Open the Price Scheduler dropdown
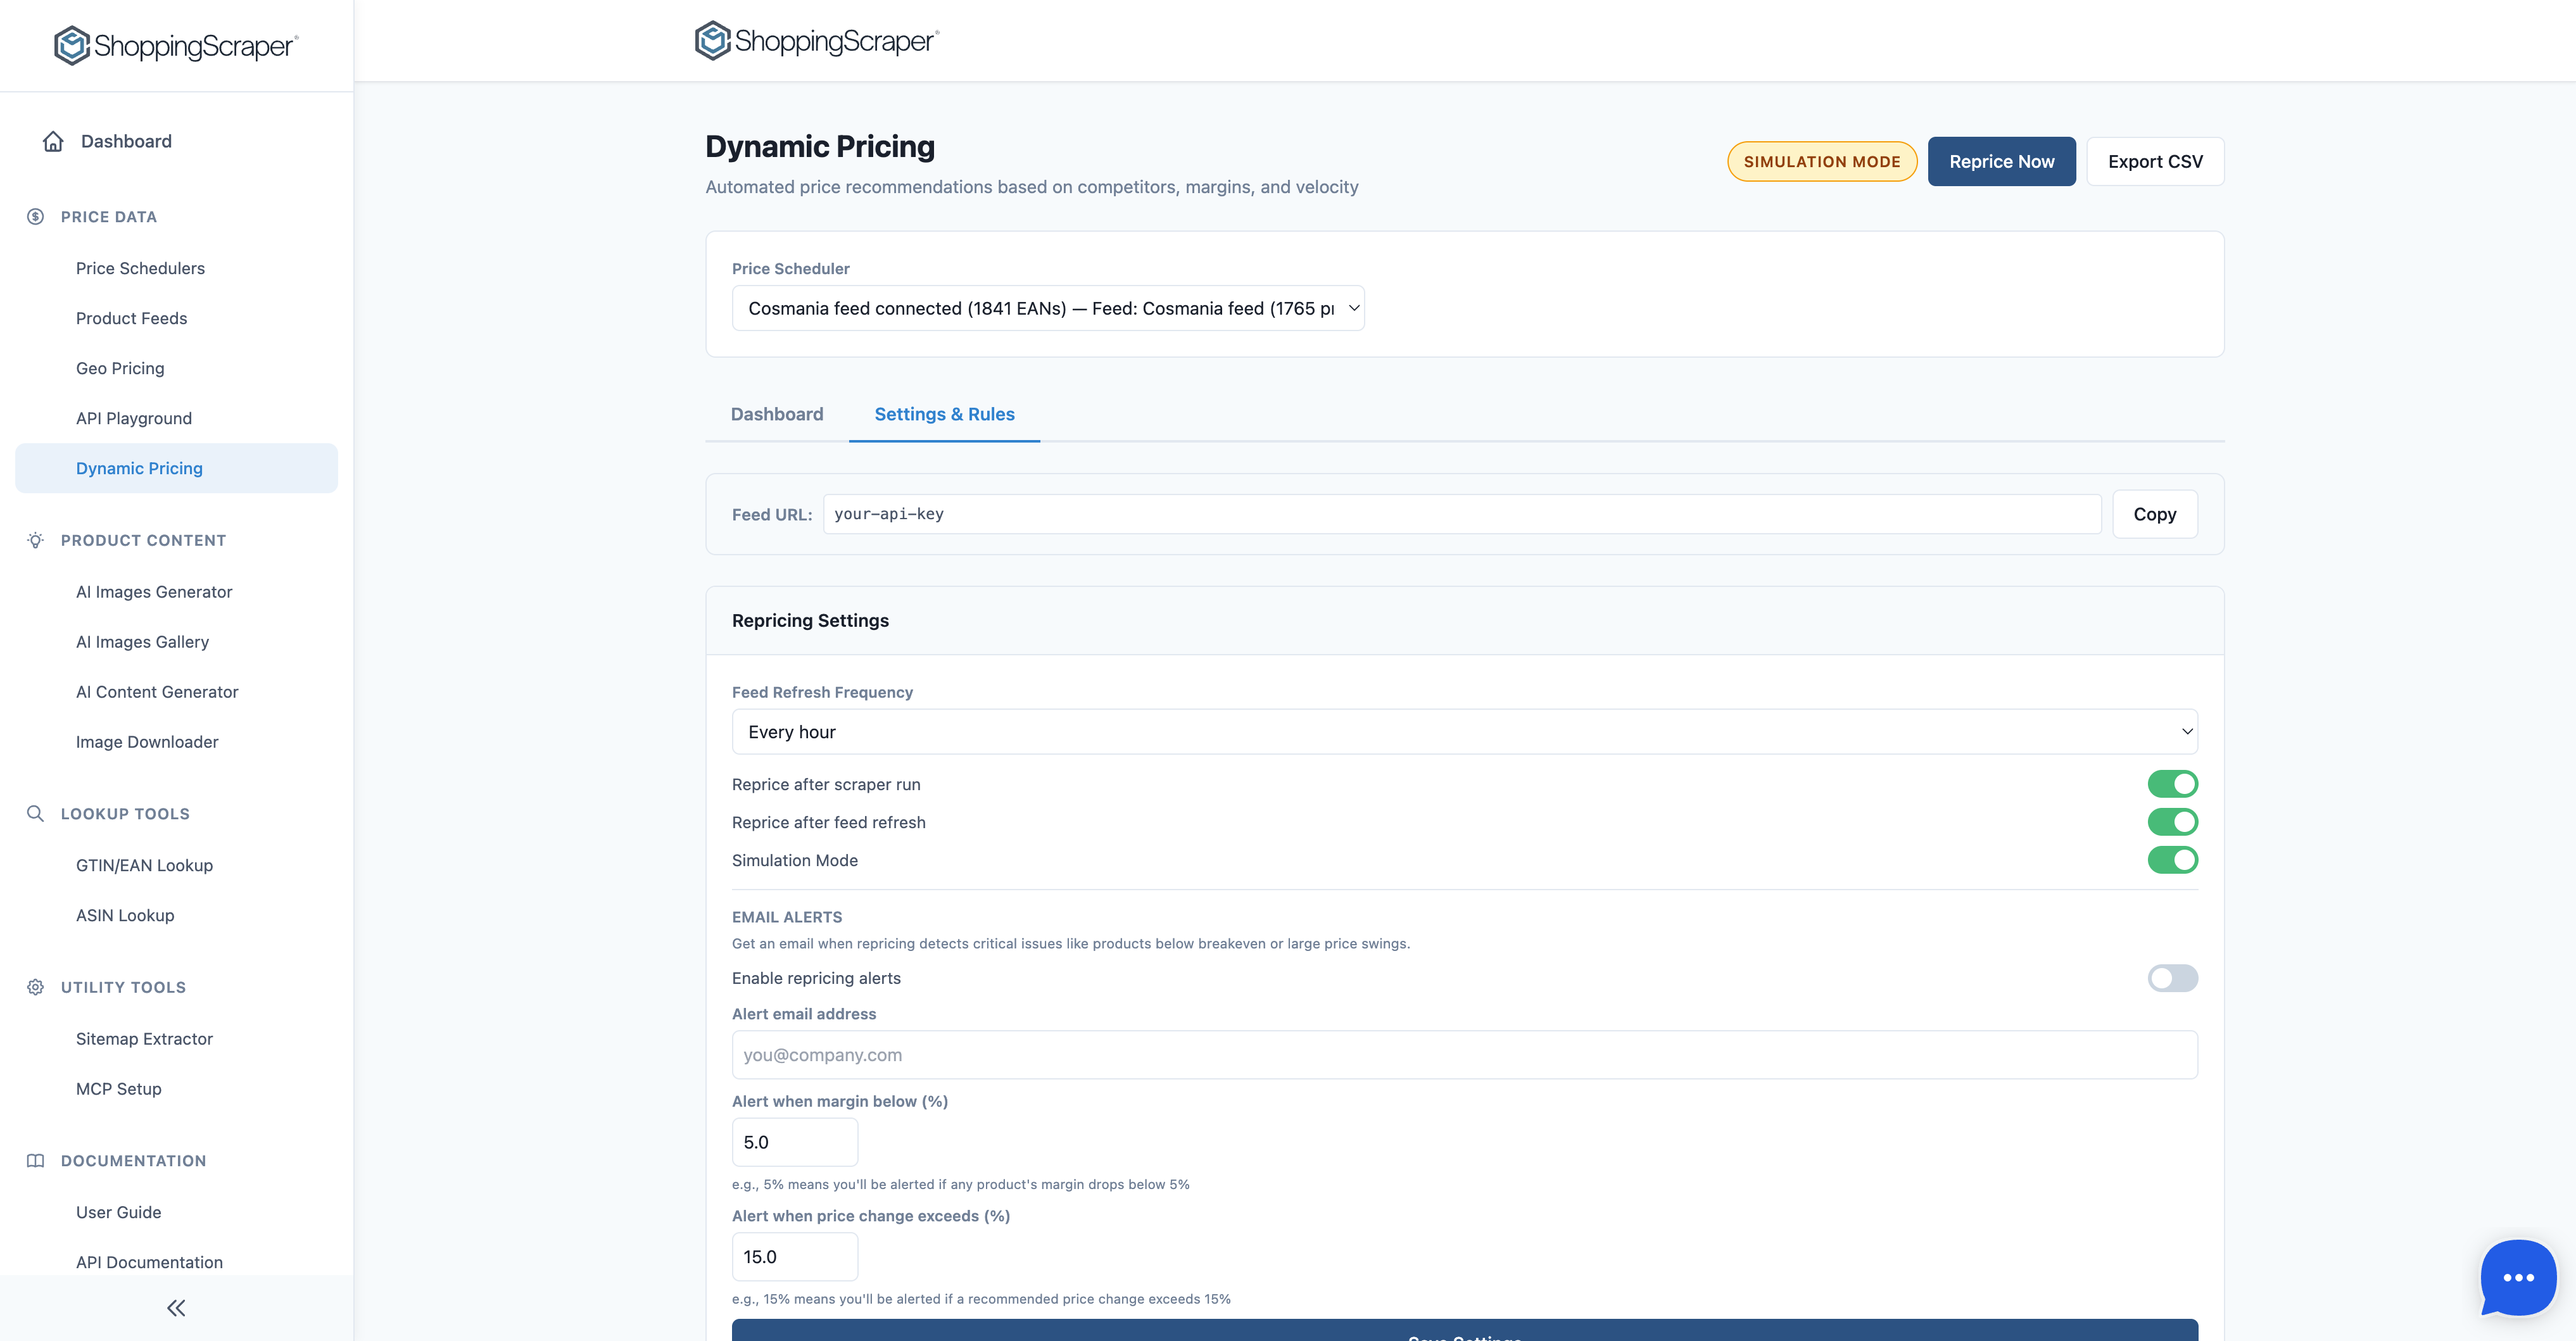 click(x=1047, y=307)
